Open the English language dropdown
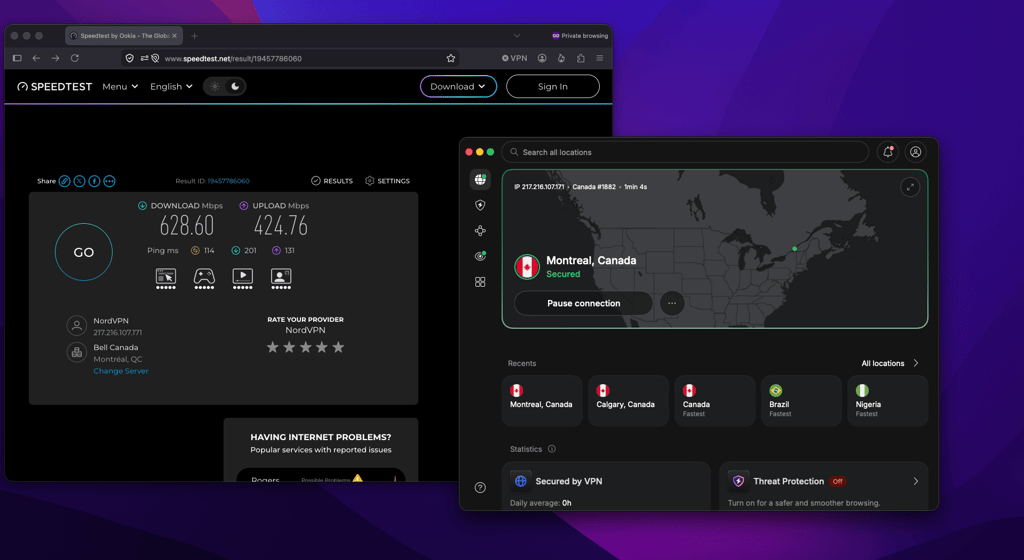The width and height of the screenshot is (1024, 560). (x=171, y=86)
